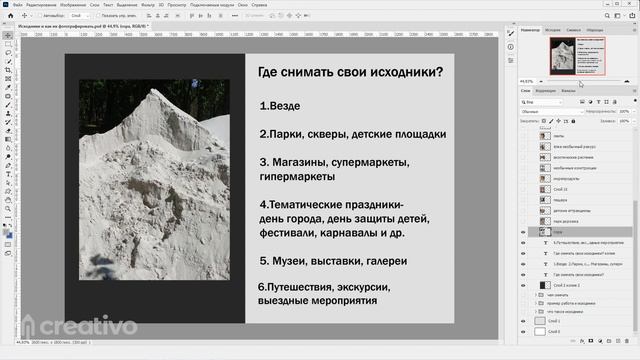The height and width of the screenshot is (360, 640).
Task: Create a new group folder icon
Action: click(x=609, y=341)
